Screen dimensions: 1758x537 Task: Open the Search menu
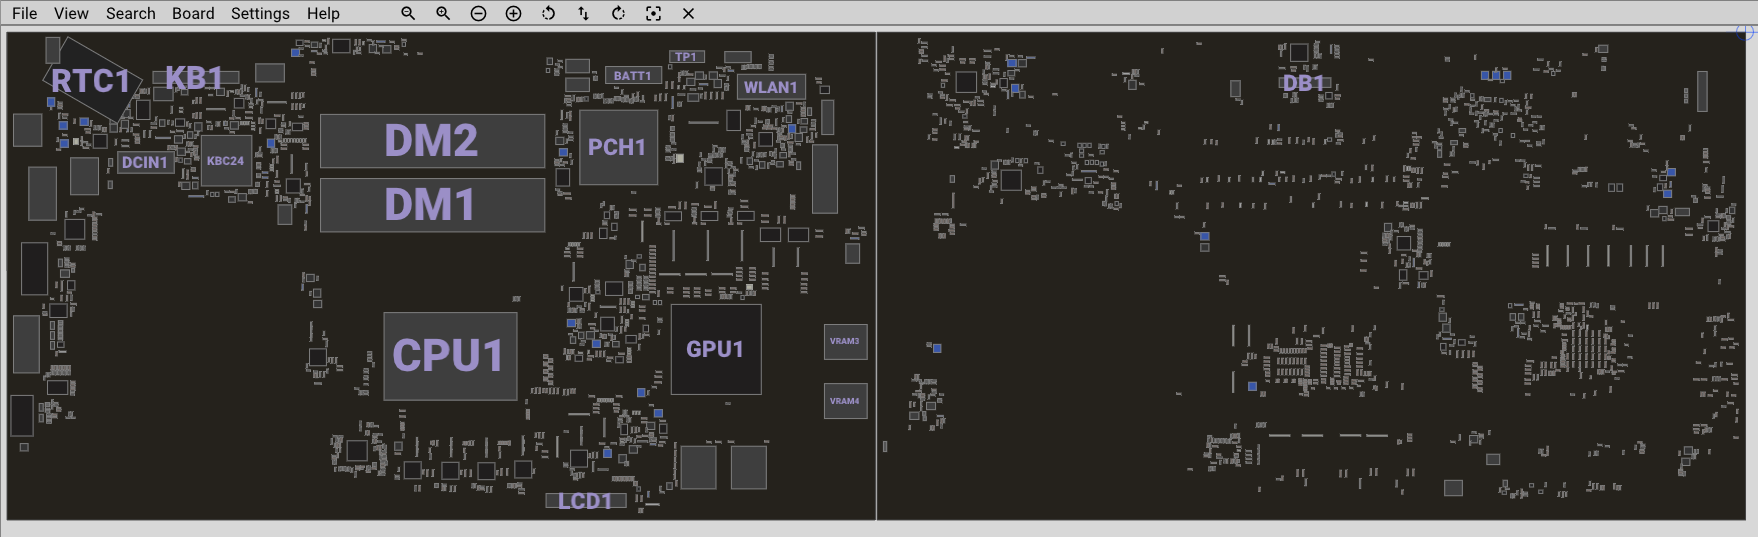point(131,13)
